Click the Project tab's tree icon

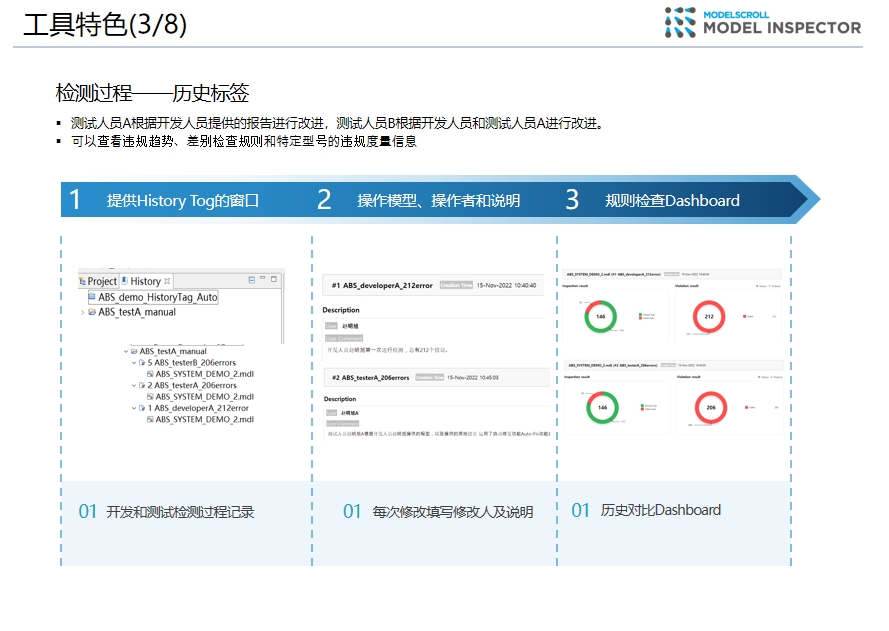click(83, 281)
